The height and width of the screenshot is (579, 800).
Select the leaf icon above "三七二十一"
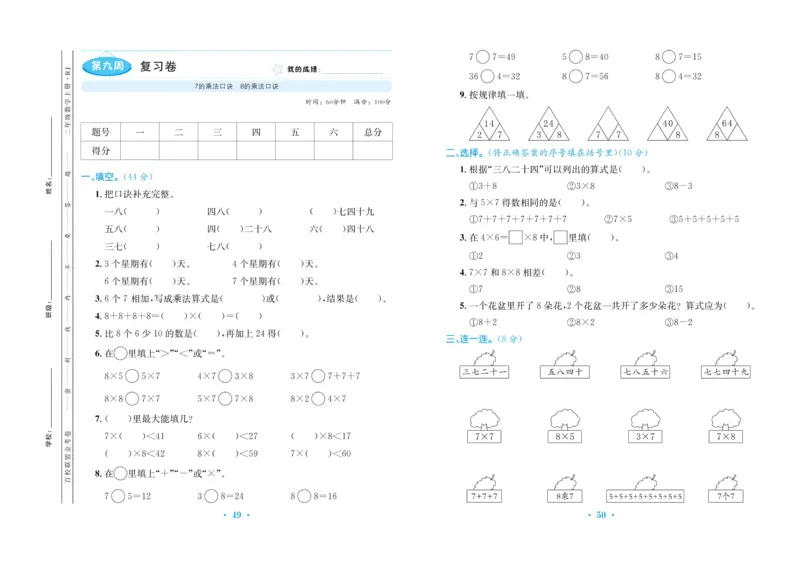484,360
